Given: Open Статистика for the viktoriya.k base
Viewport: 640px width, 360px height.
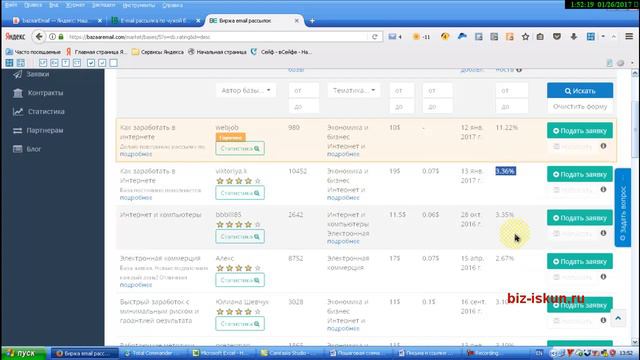Looking at the screenshot, I should tap(240, 193).
